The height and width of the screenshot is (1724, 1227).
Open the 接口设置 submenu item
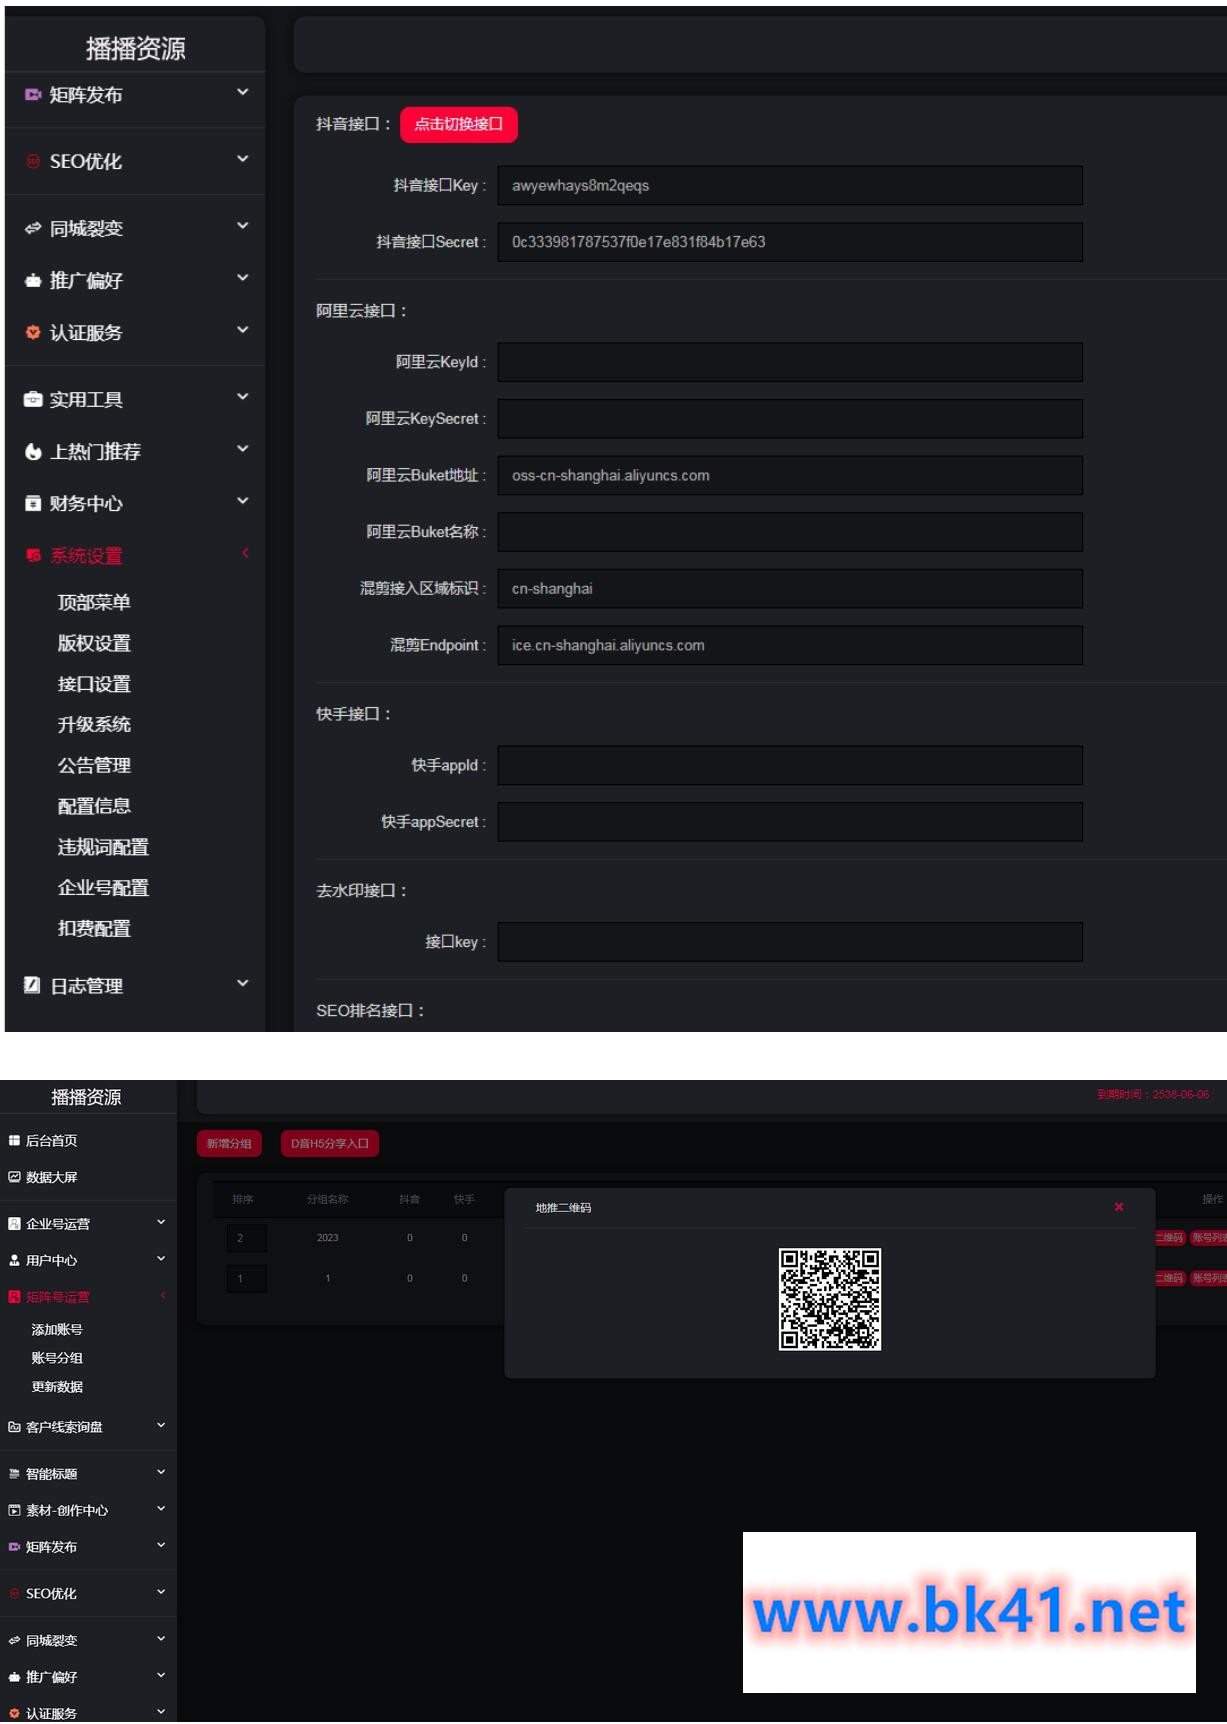click(94, 684)
